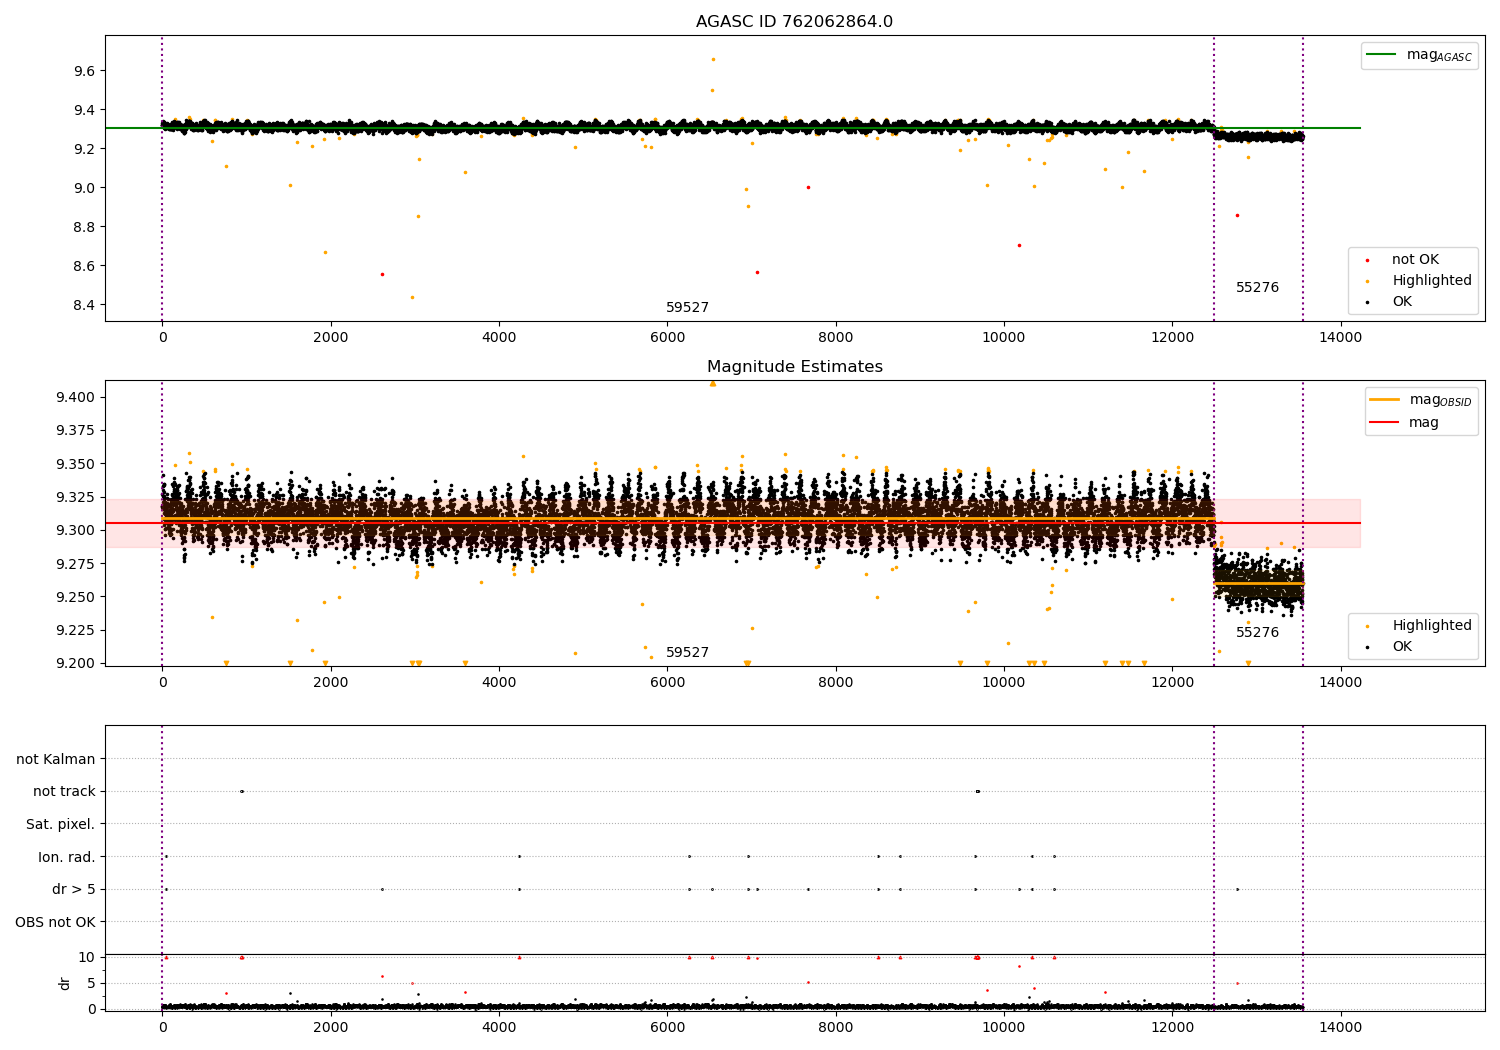The image size is (1500, 1050).
Task: Select the green mag AGASC legend entry
Action: tap(1419, 55)
